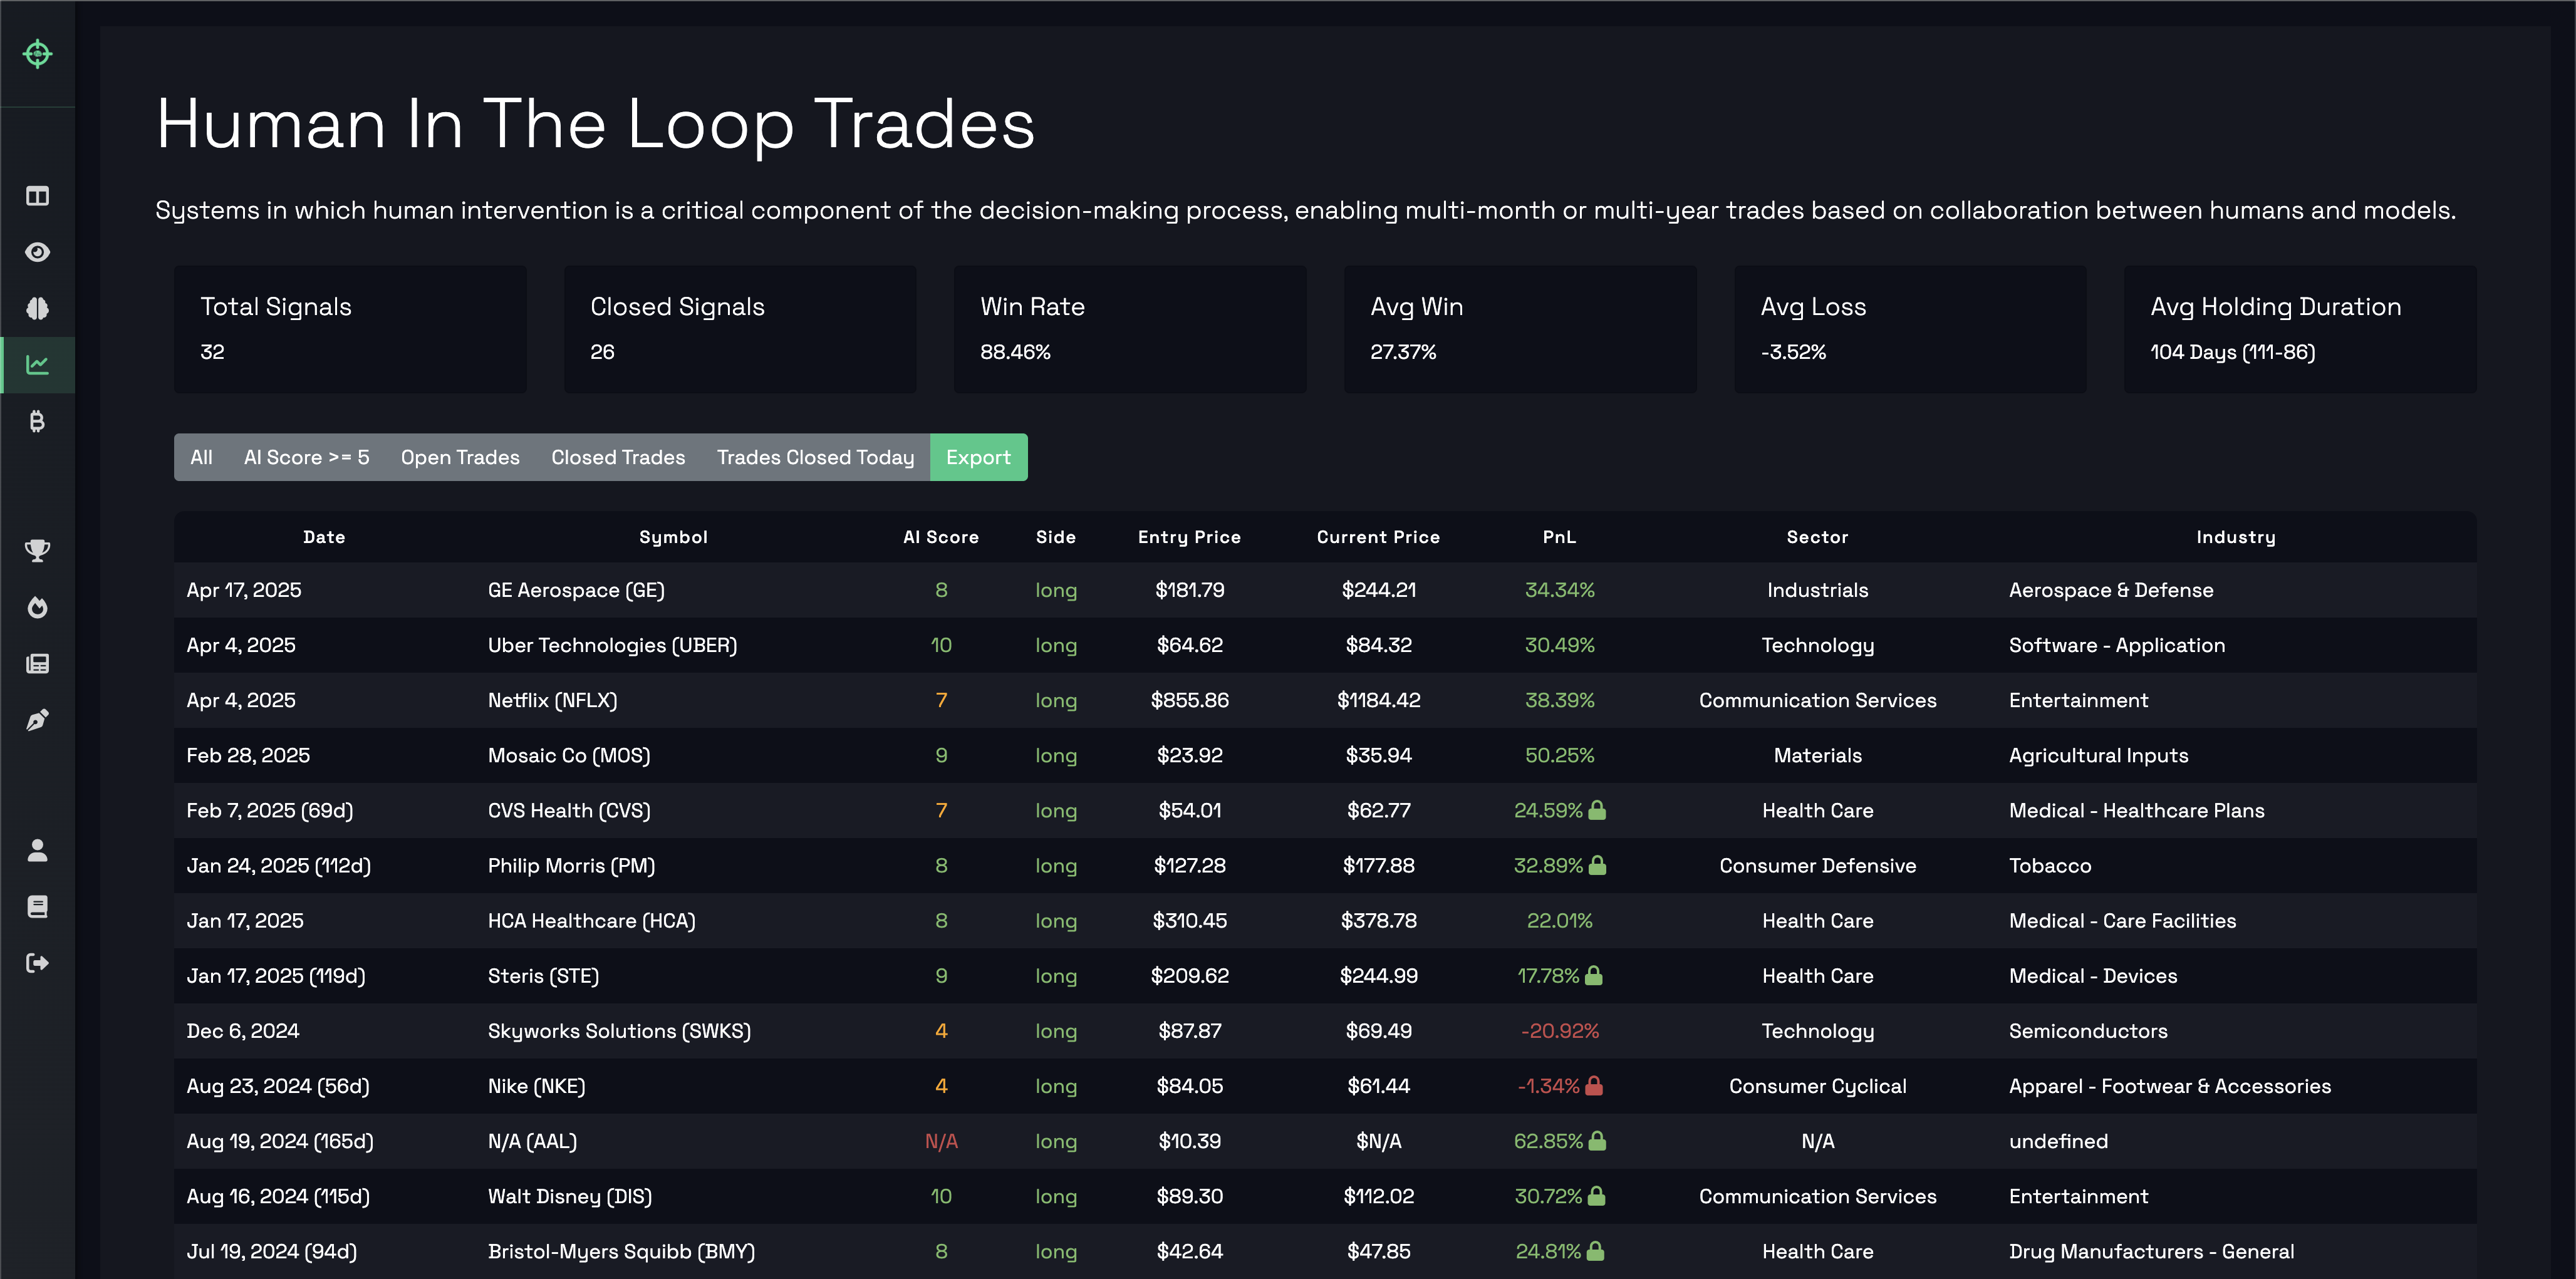Viewport: 2576px width, 1279px height.
Task: Click the Total Signals stat card
Action: (350, 329)
